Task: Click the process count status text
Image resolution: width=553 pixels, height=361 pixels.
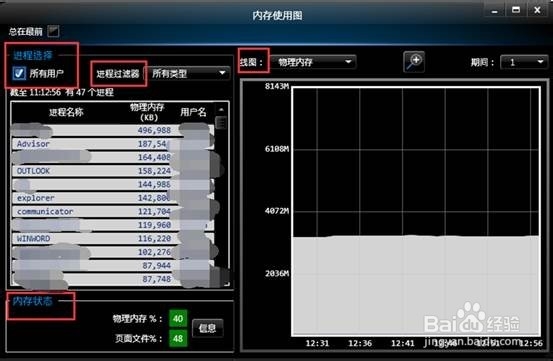Action: pyautogui.click(x=62, y=92)
